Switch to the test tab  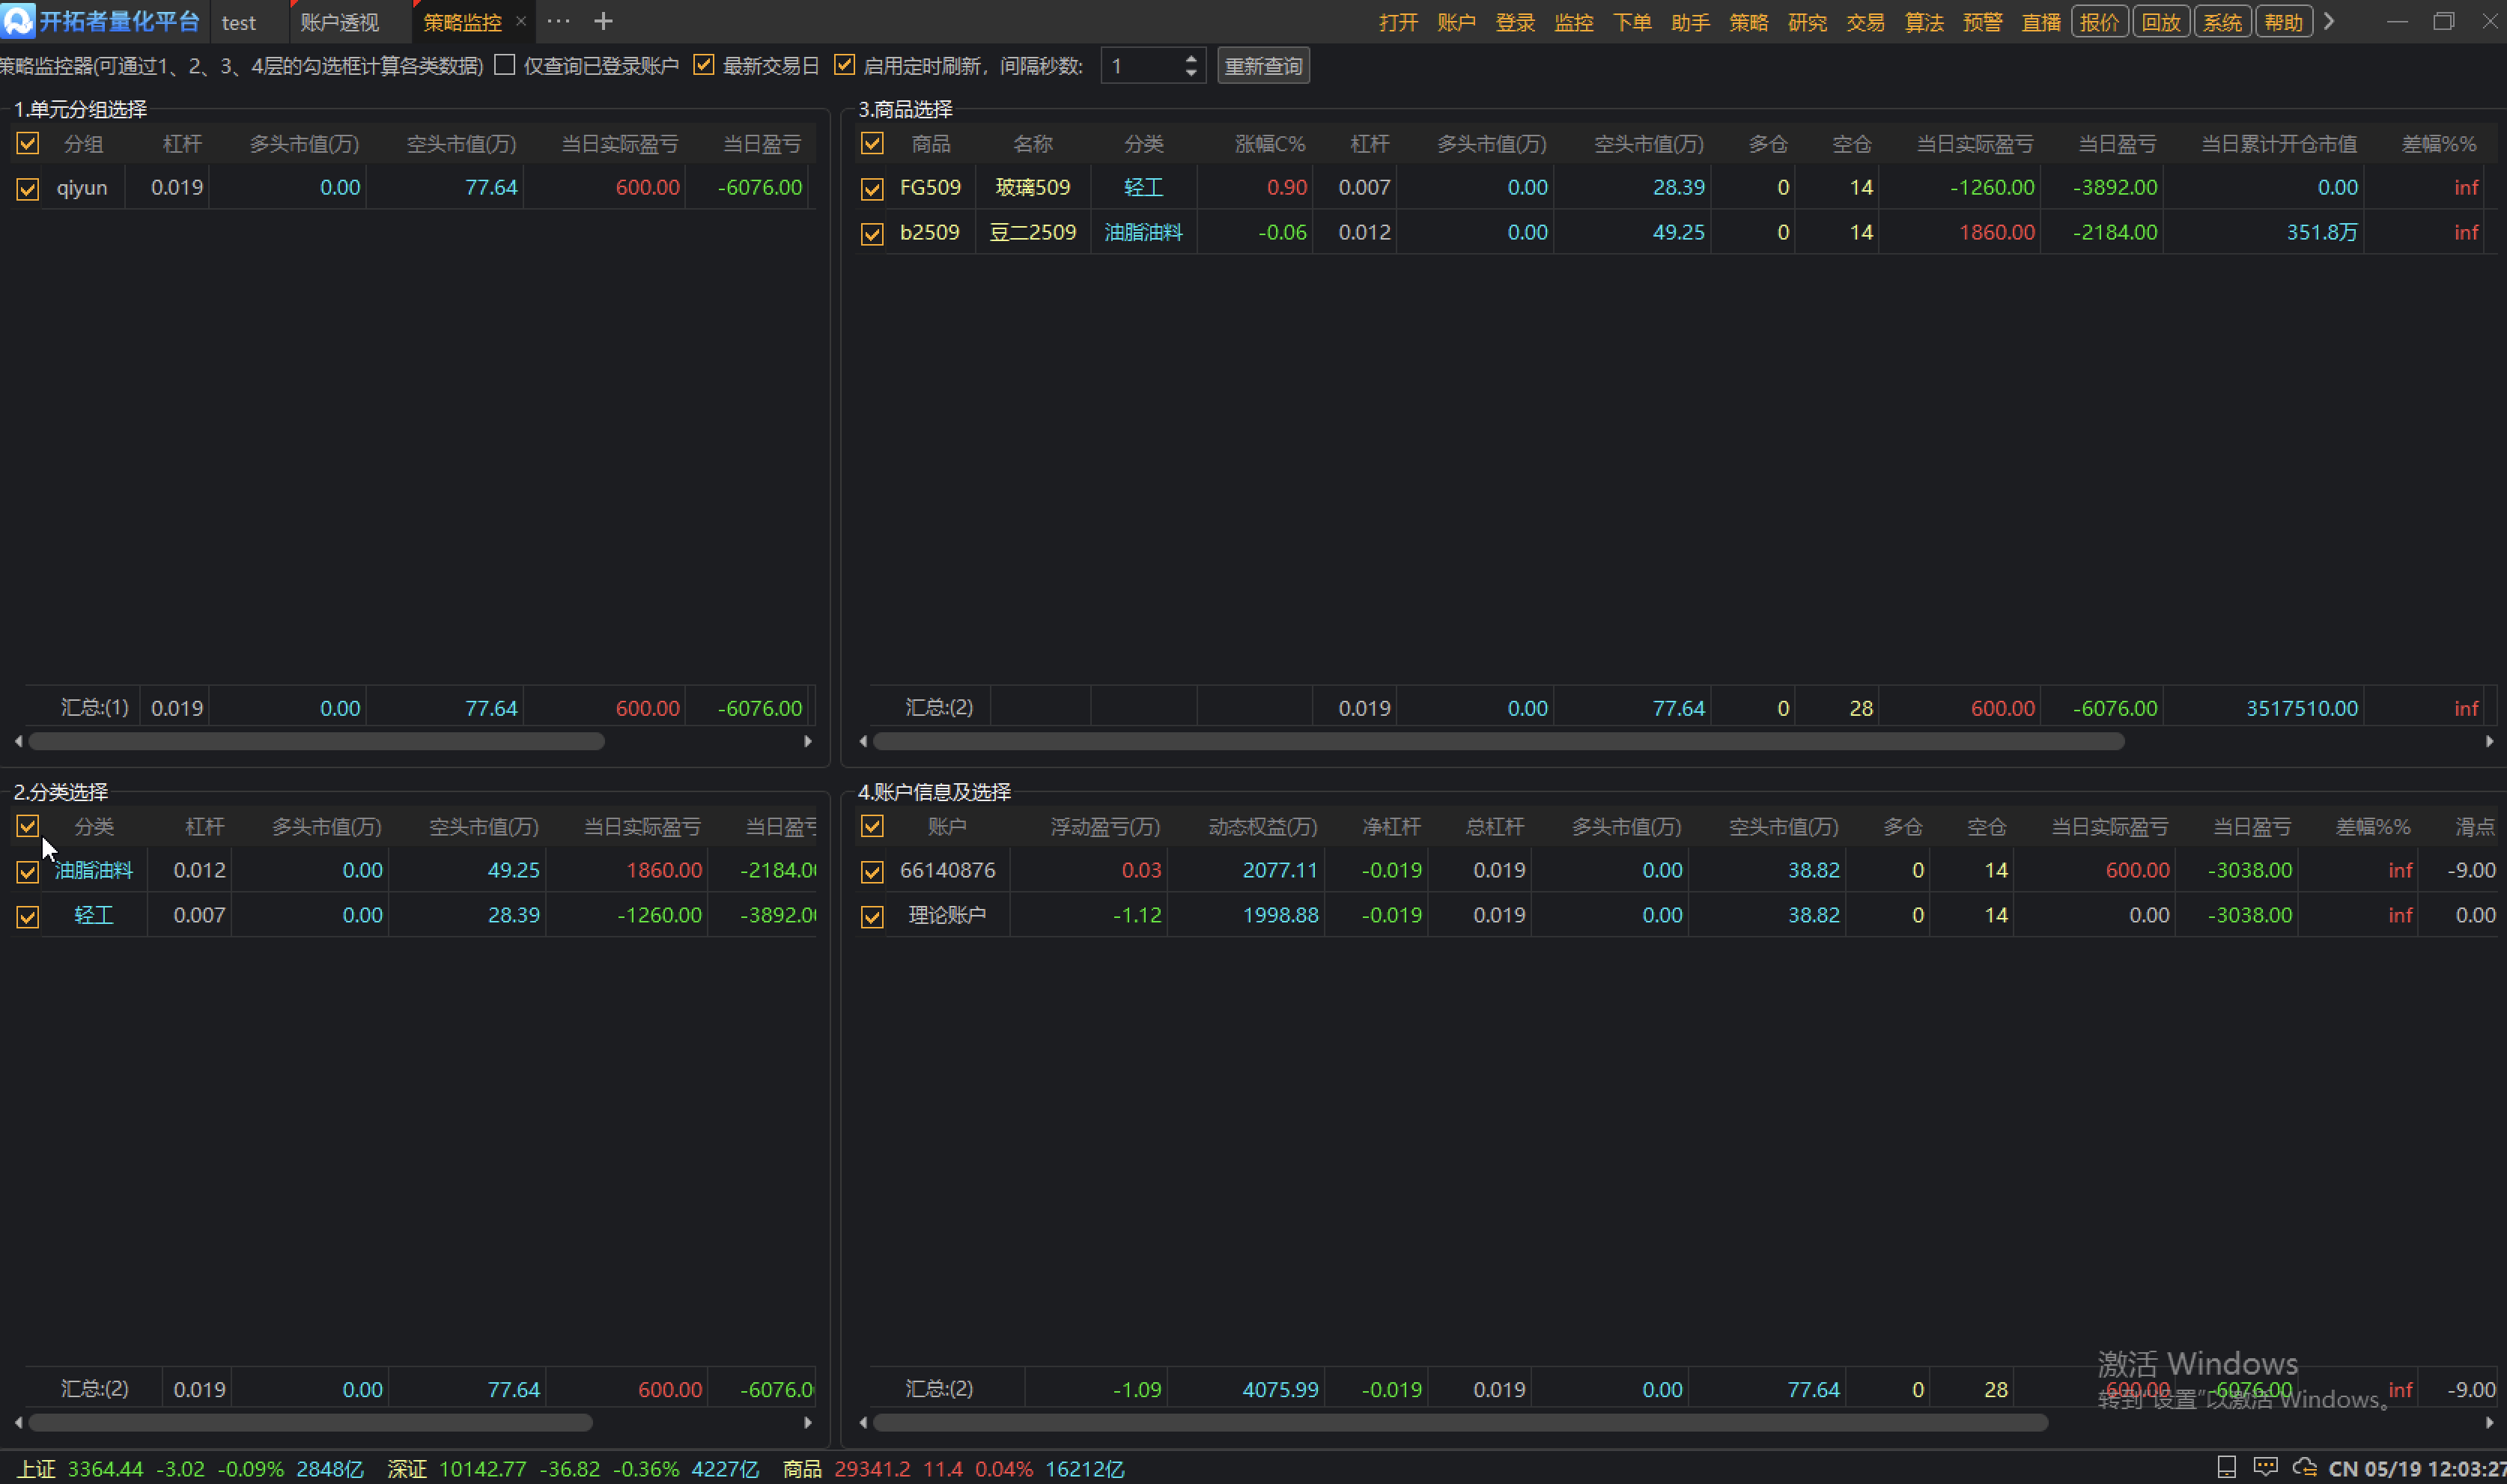click(239, 22)
